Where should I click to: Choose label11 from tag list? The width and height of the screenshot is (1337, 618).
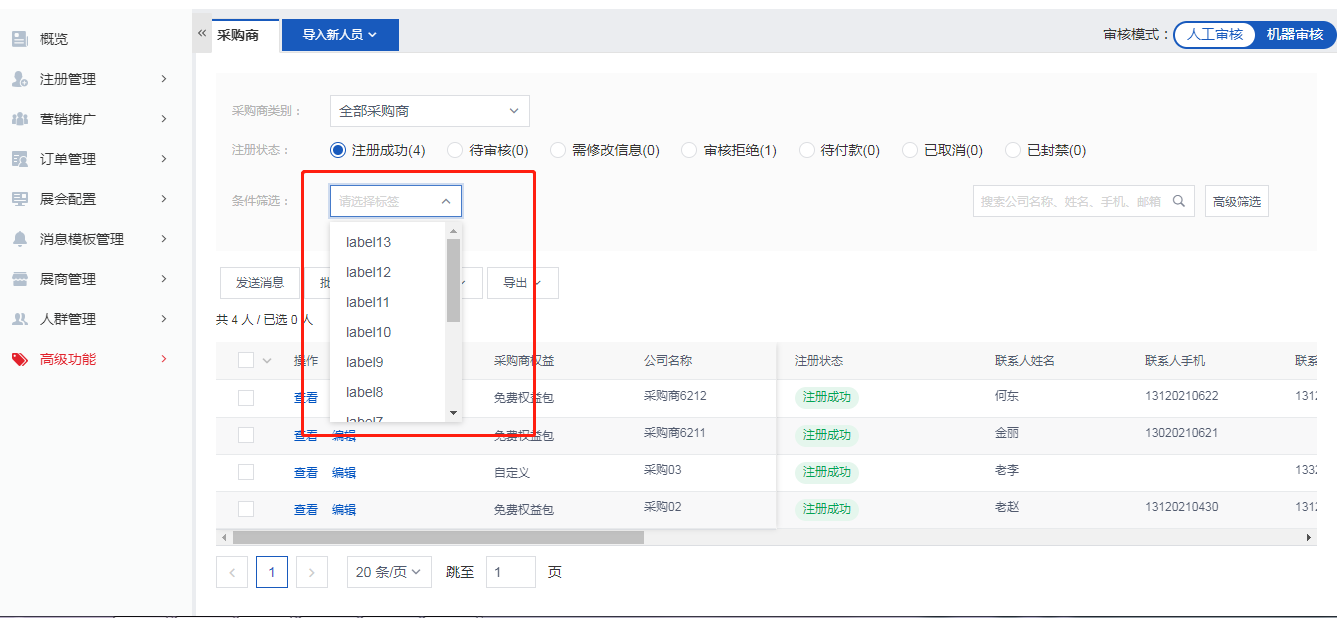(x=388, y=302)
